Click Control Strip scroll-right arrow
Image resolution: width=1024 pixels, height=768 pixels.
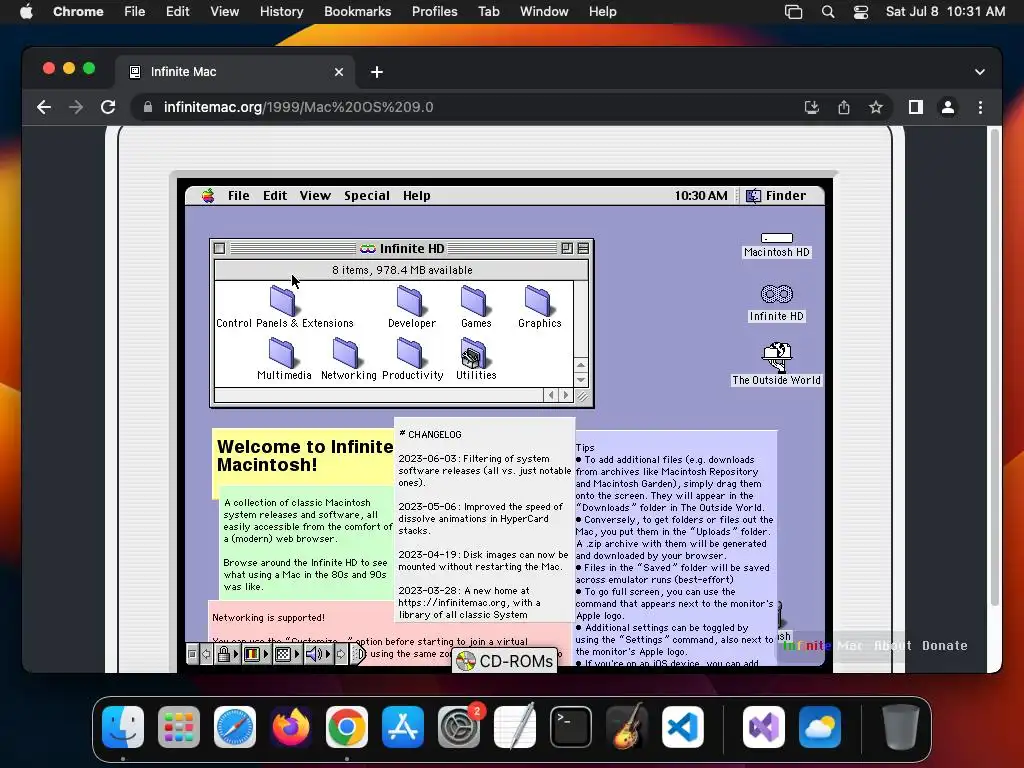click(x=341, y=654)
